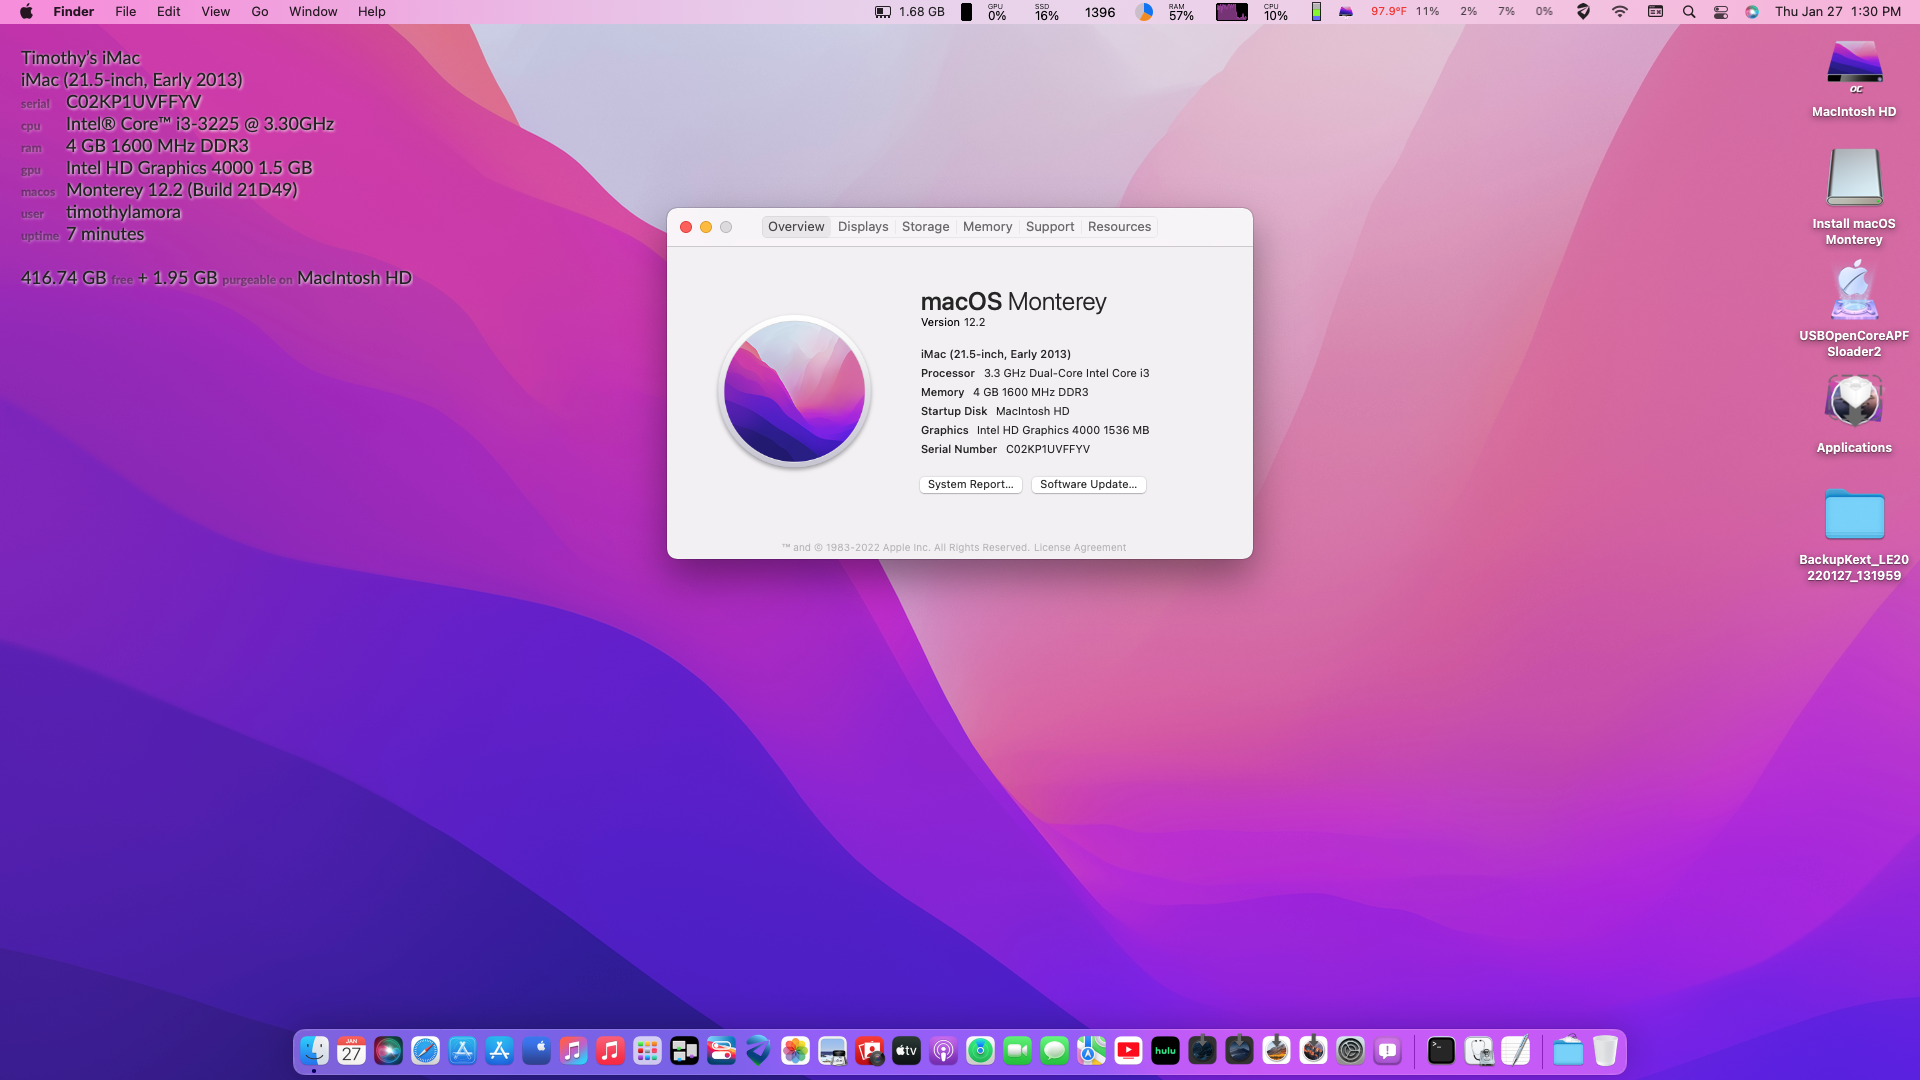Image resolution: width=1920 pixels, height=1080 pixels.
Task: Open the GPU 0% usage monitor
Action: tap(997, 12)
